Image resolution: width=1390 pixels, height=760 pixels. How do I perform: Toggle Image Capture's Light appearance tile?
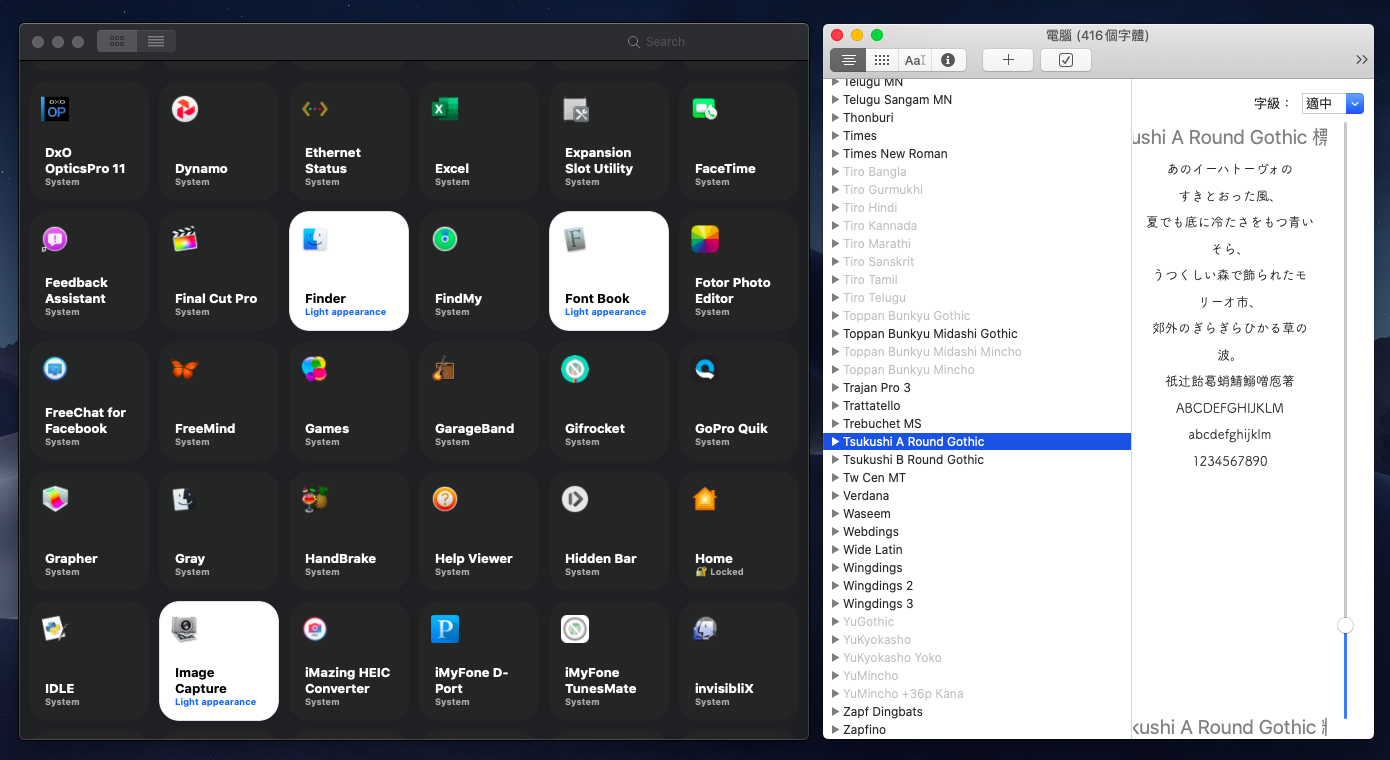pyautogui.click(x=219, y=661)
